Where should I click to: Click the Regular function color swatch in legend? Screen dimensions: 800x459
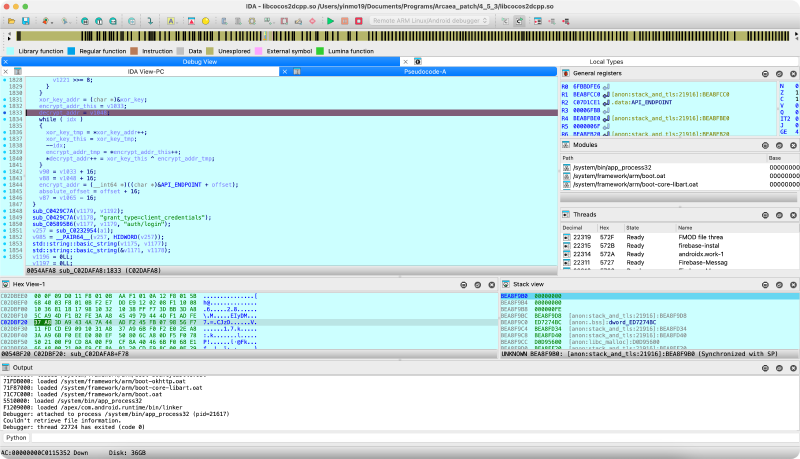(x=73, y=49)
